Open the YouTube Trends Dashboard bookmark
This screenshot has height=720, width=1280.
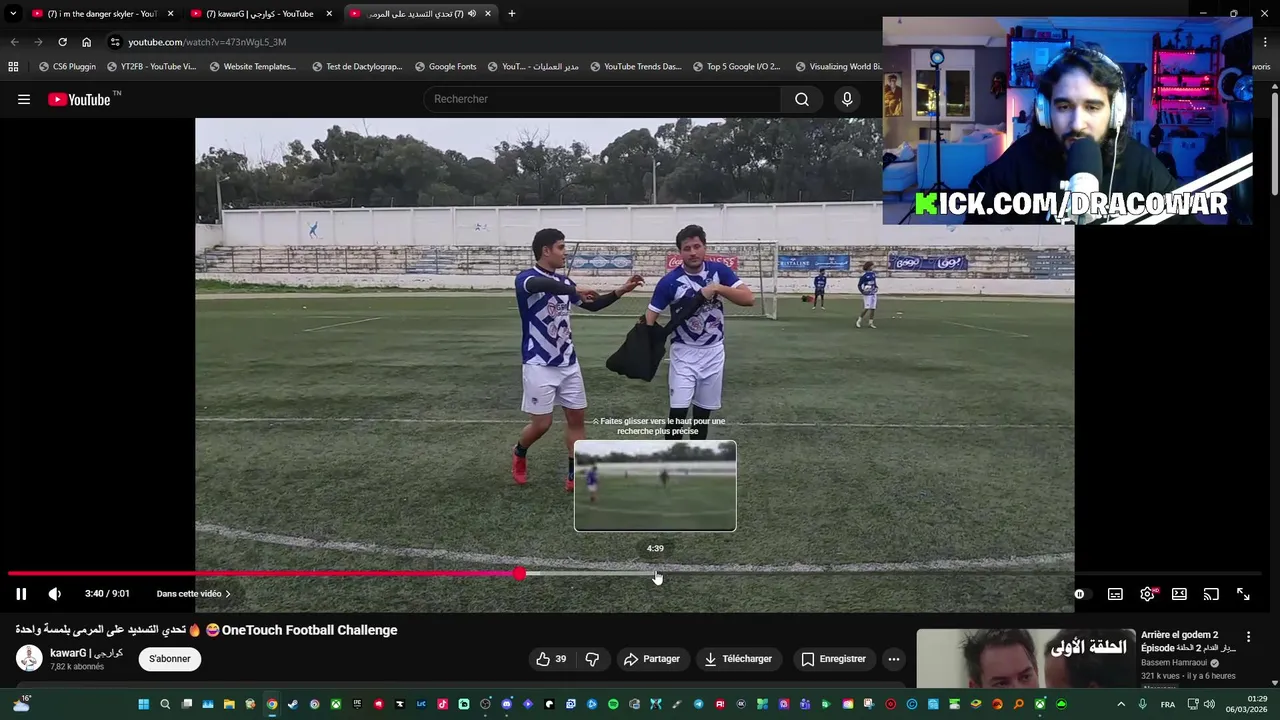click(635, 67)
